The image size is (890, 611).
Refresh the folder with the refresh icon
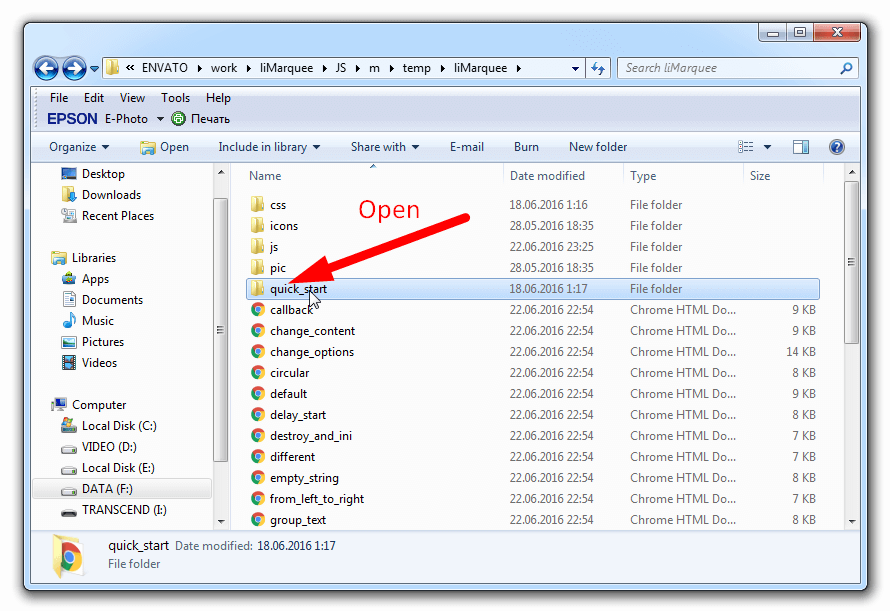(598, 68)
